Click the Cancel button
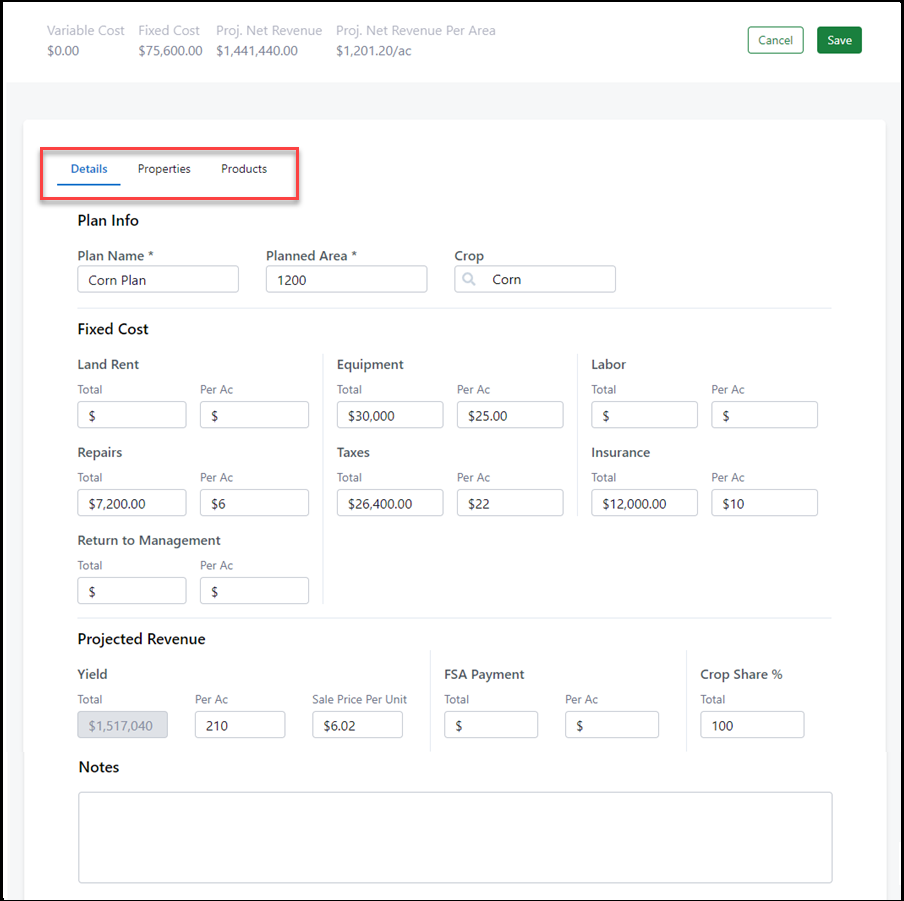The height and width of the screenshot is (901, 904). pos(775,40)
